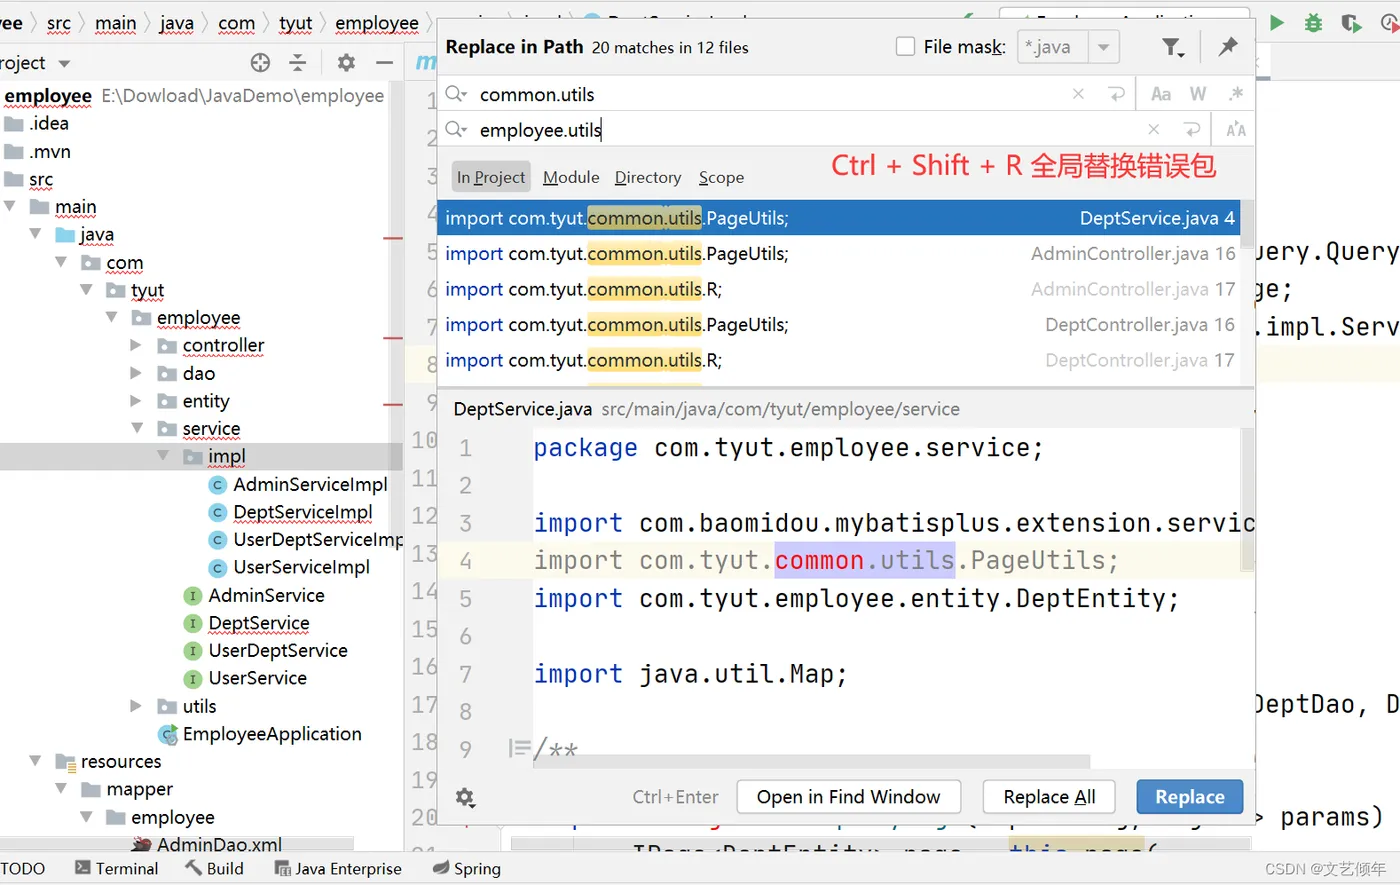Open Project panel gear settings
Screen dimensions: 1400x885
tap(346, 63)
